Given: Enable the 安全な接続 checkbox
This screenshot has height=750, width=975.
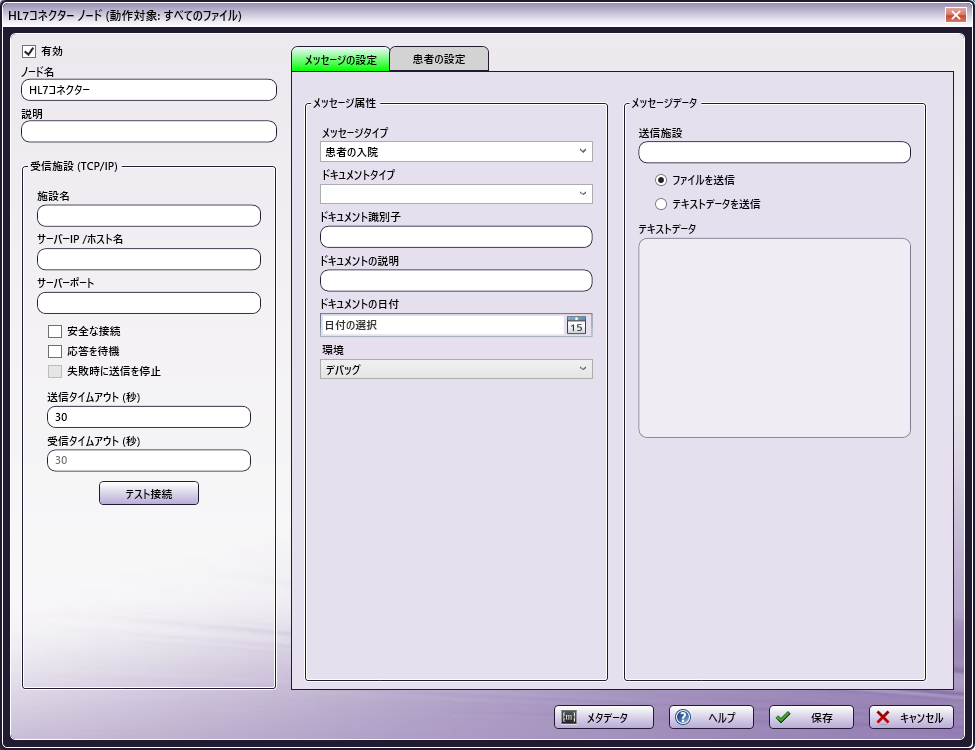Looking at the screenshot, I should click(x=55, y=331).
